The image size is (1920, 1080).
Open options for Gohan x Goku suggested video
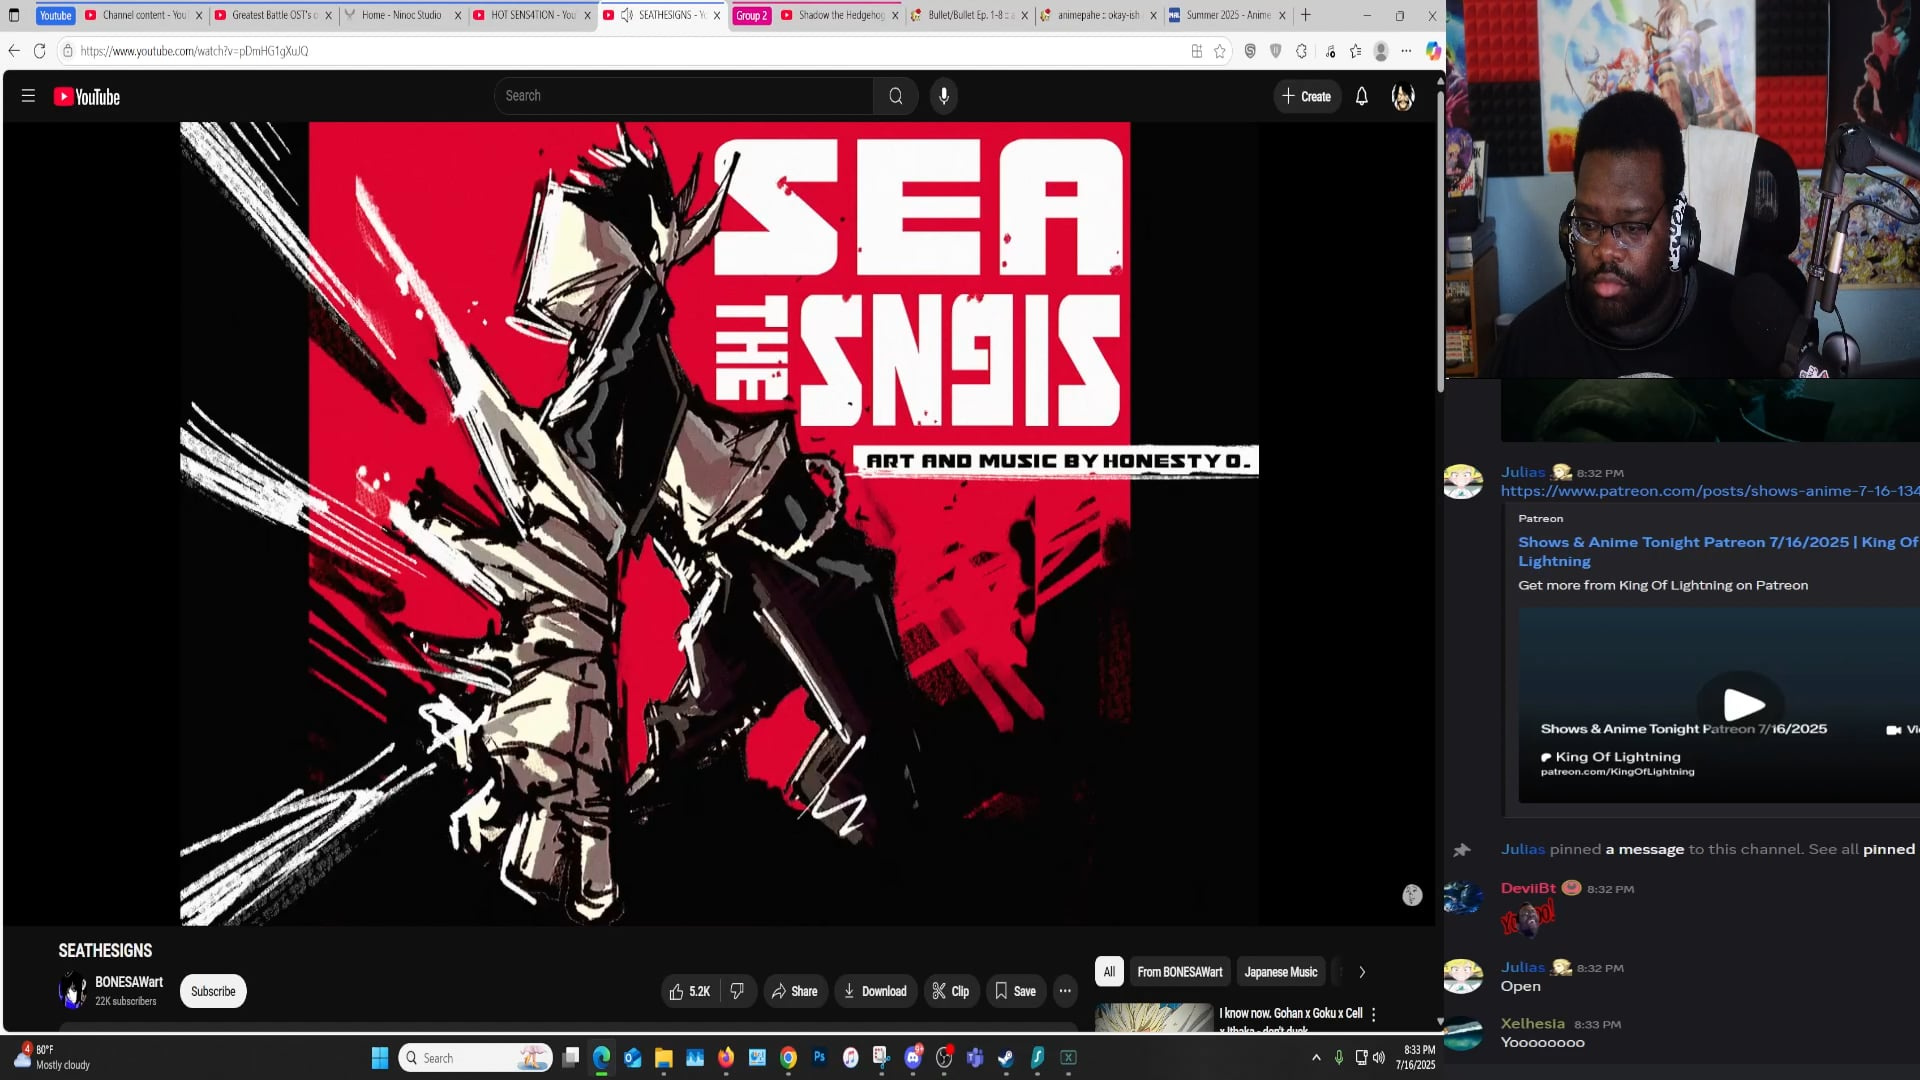point(1373,1014)
